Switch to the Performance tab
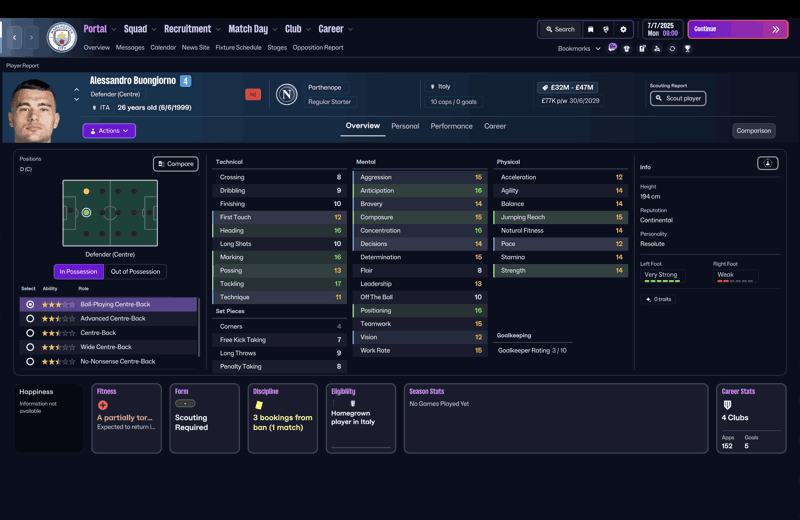Screen dimensions: 800x520 (x=452, y=126)
